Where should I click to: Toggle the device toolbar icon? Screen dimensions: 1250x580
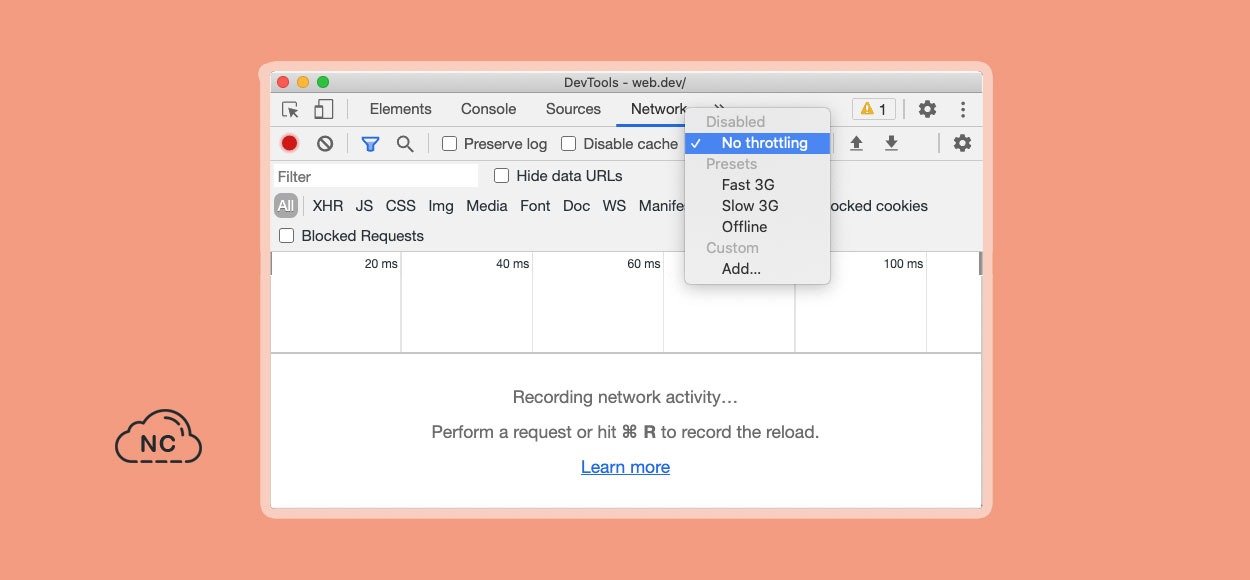coord(323,109)
